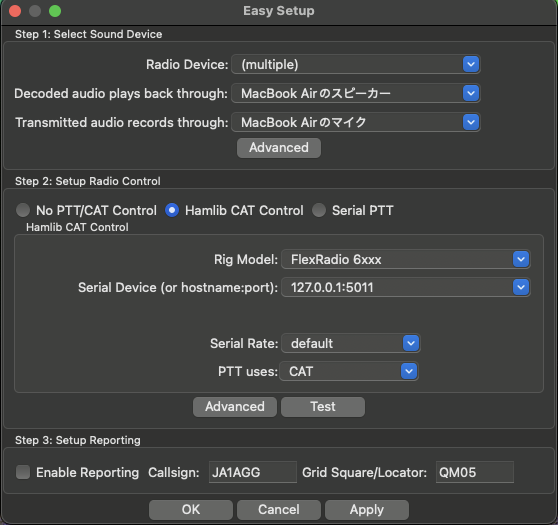The width and height of the screenshot is (558, 525).
Task: Click the Callsign field showing JA1AGG
Action: coord(253,472)
